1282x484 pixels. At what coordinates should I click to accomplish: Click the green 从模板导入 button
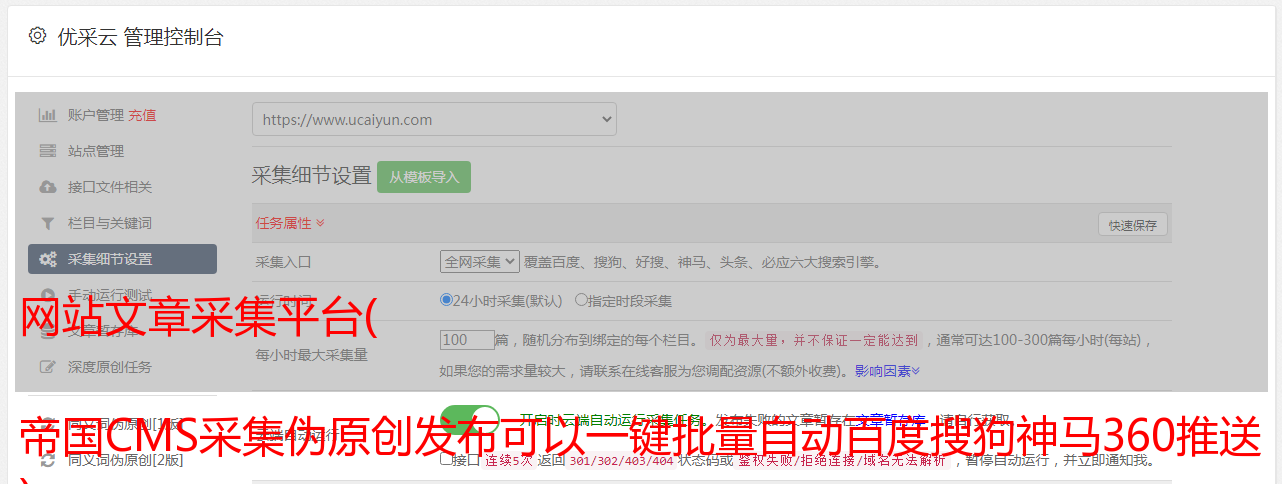click(x=424, y=177)
